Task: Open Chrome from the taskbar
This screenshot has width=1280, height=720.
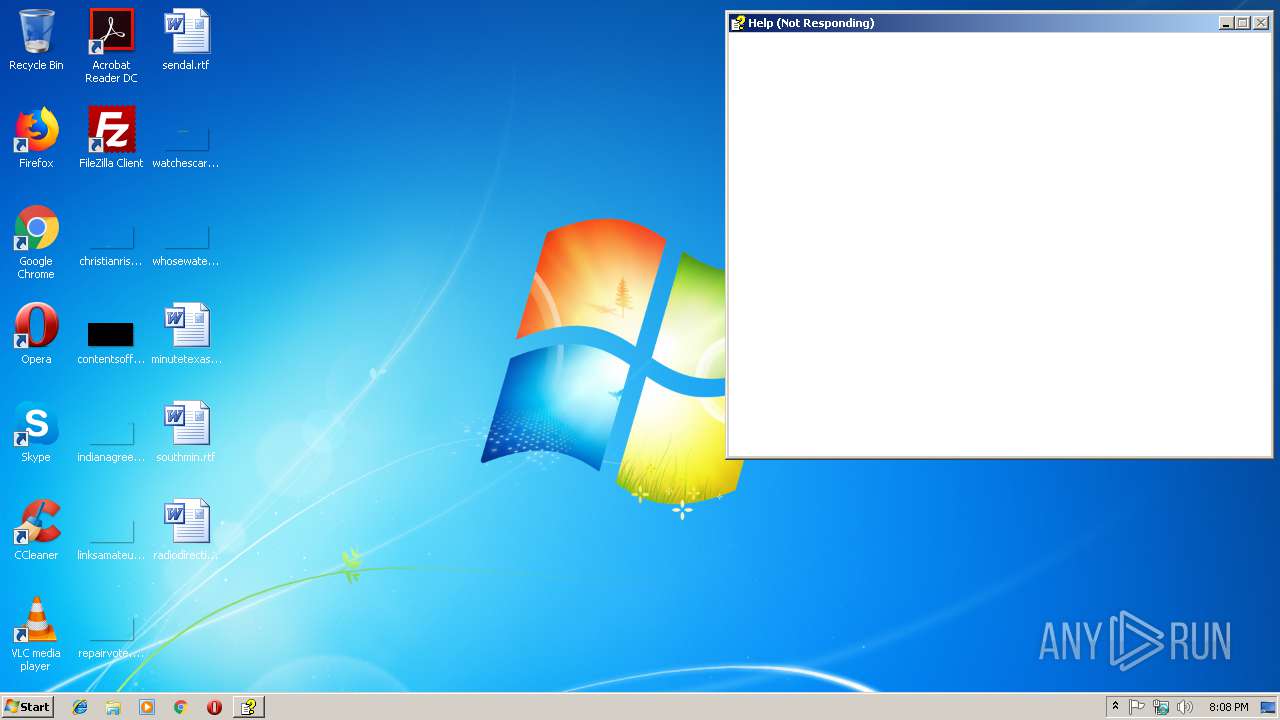Action: click(181, 707)
